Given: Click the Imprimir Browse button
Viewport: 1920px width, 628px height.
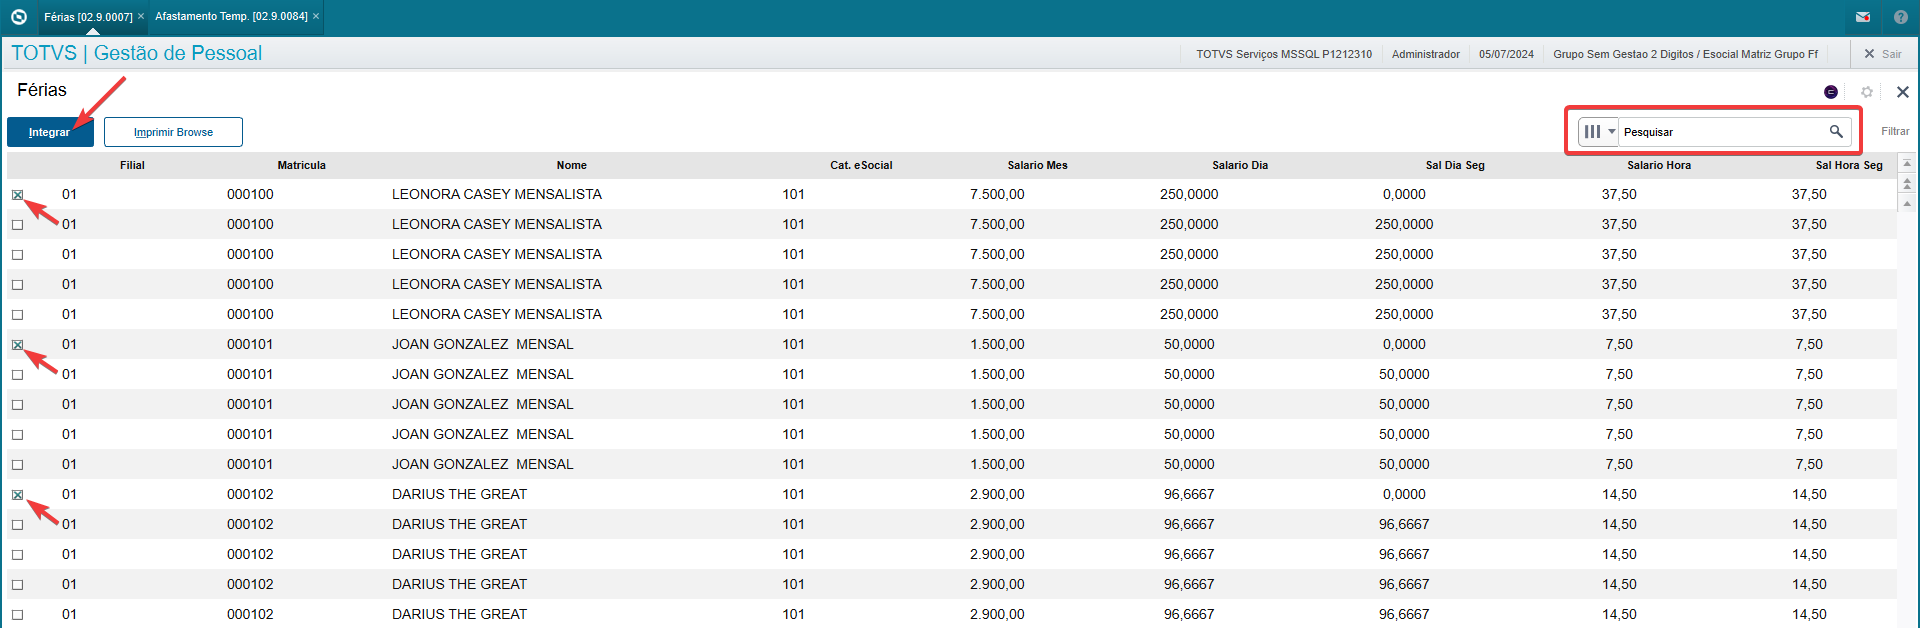Looking at the screenshot, I should pos(173,132).
